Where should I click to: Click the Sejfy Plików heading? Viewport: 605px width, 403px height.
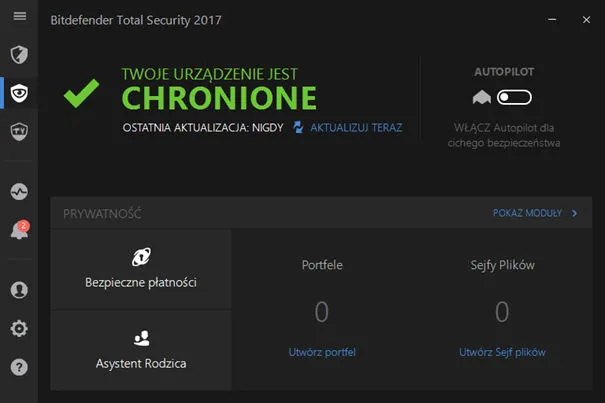[502, 265]
